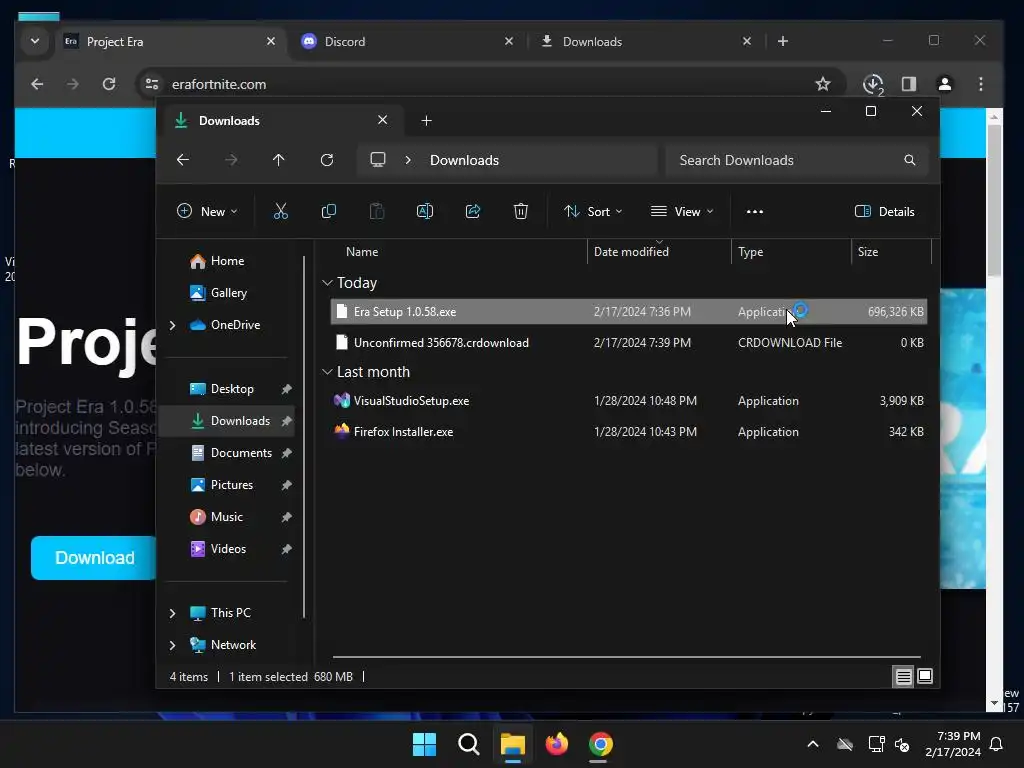Select Gallery in navigation pane
The width and height of the screenshot is (1024, 768).
pyautogui.click(x=229, y=293)
